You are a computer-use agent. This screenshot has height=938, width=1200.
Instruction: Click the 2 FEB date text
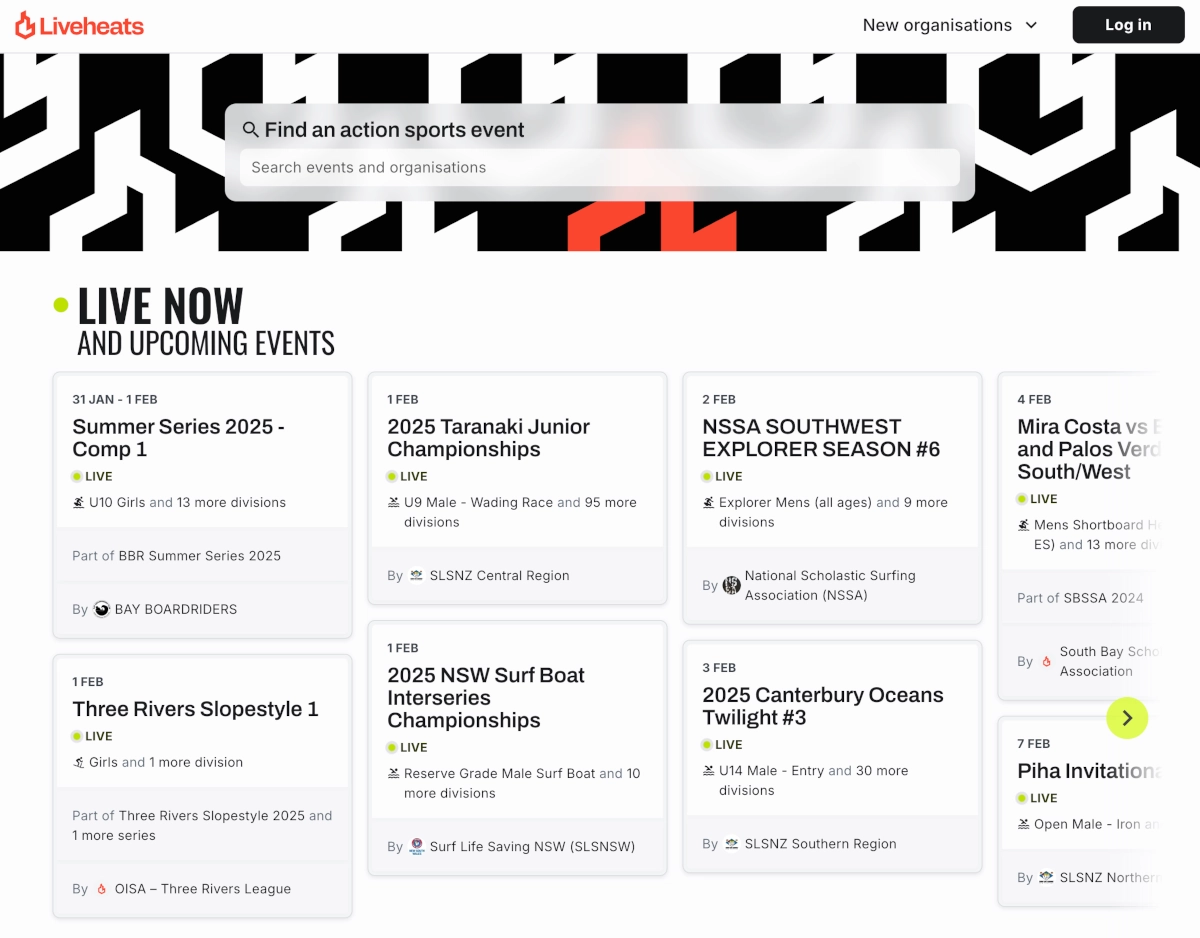[x=719, y=400]
